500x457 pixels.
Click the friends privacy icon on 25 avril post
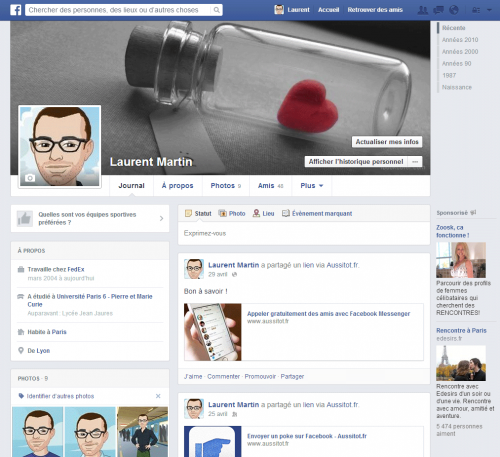coord(235,414)
